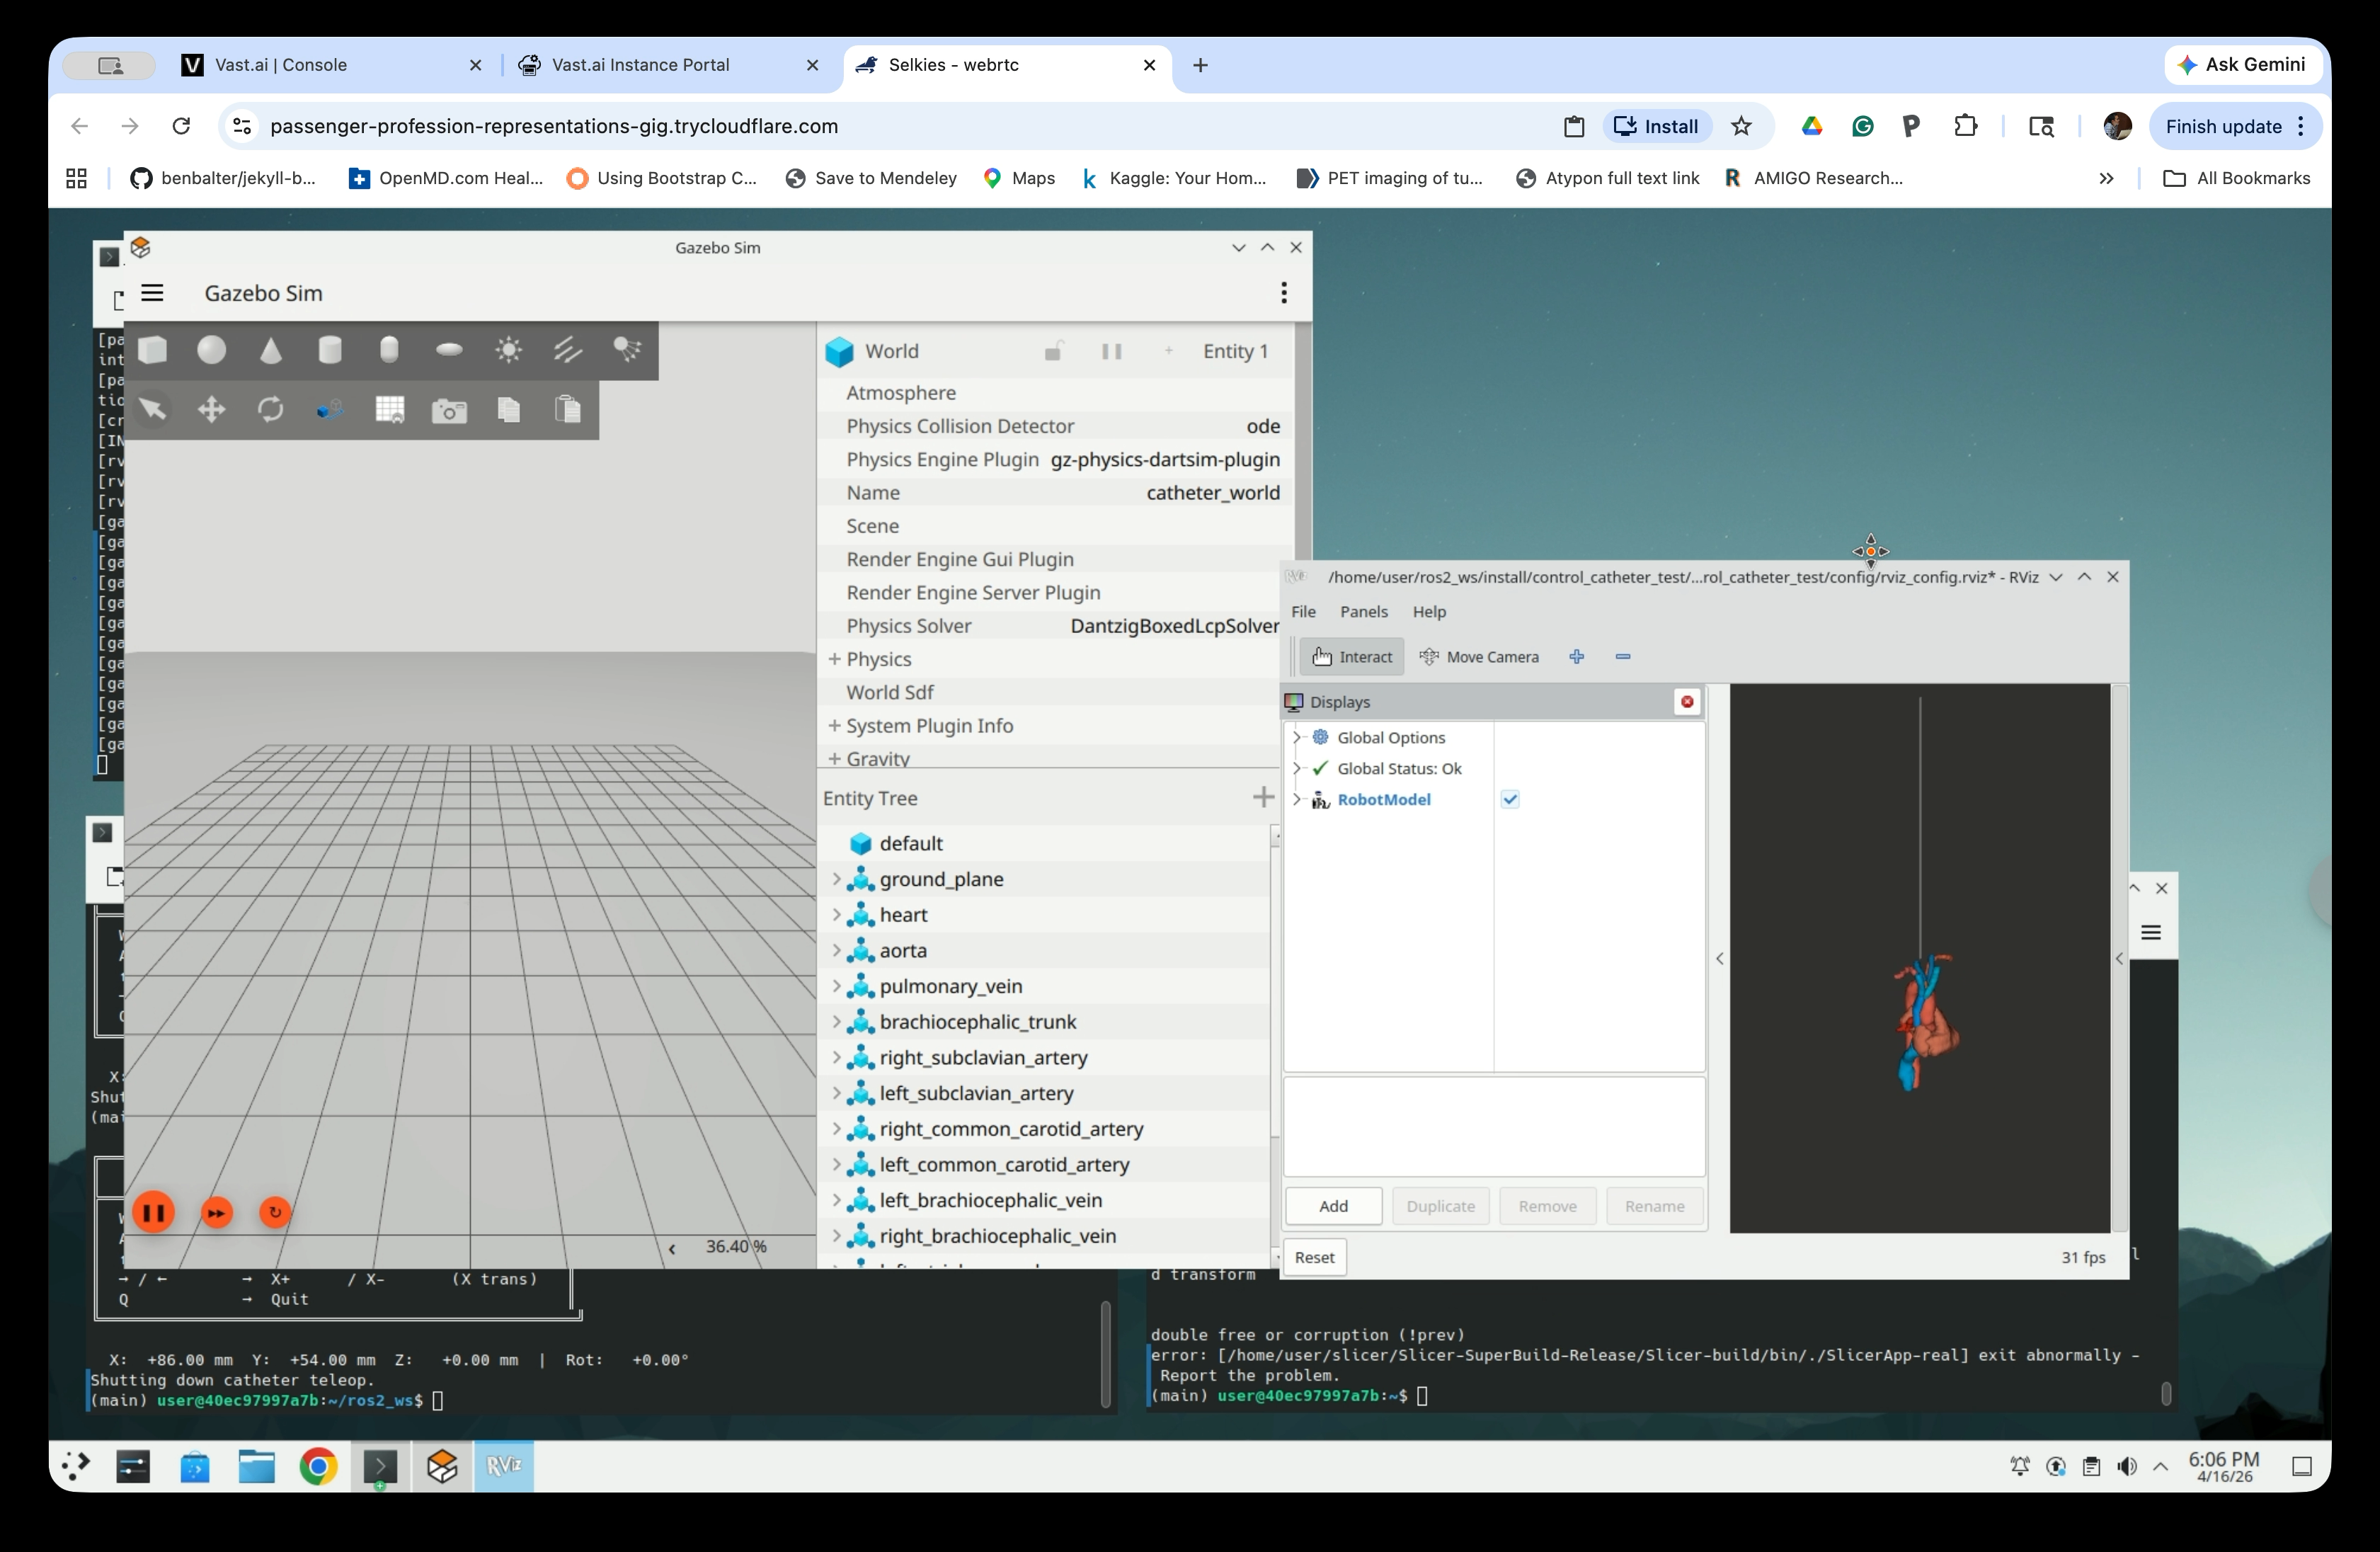Open the Panels menu in RViz
Screen dimensions: 2380x1552
click(x=1363, y=611)
